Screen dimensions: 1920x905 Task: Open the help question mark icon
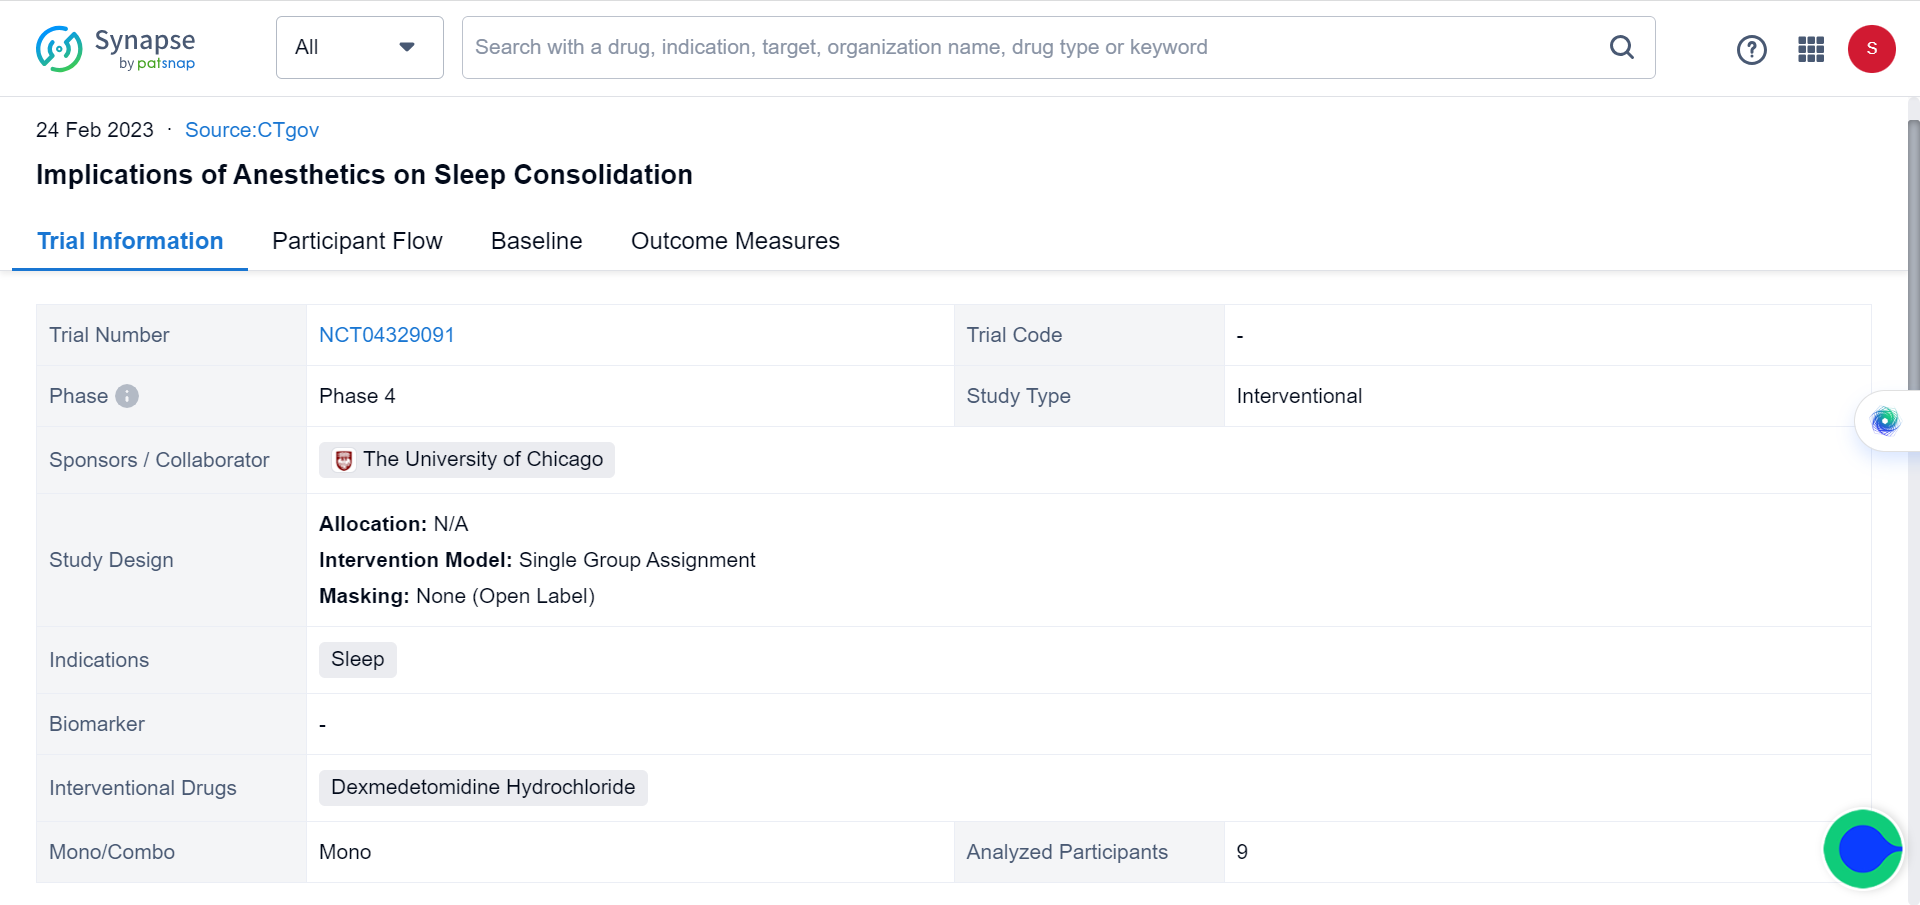point(1751,49)
